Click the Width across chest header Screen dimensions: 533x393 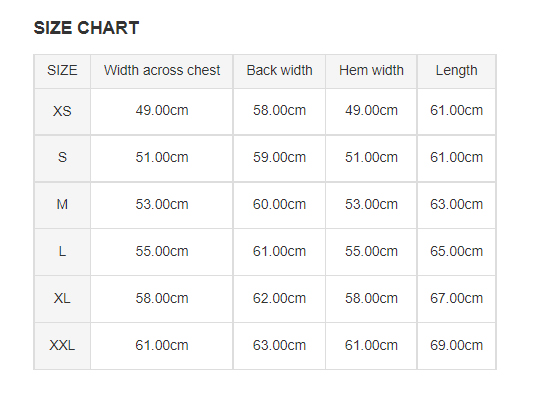tap(162, 71)
